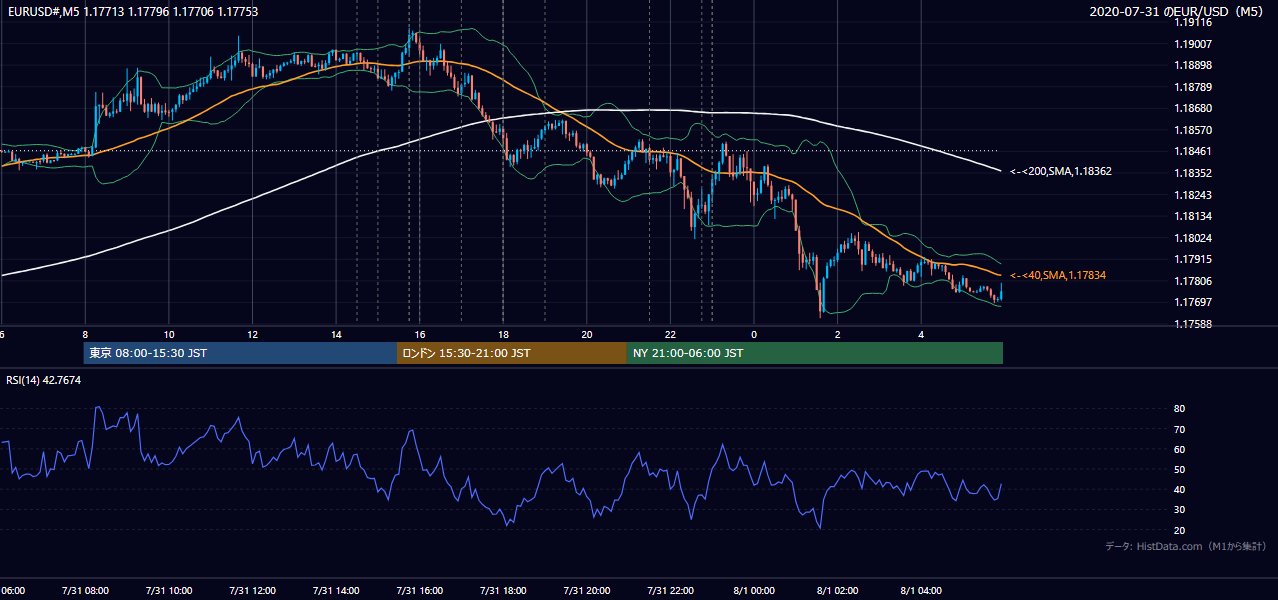
Task: Click price axis value 1.18789
Action: pyautogui.click(x=1192, y=87)
